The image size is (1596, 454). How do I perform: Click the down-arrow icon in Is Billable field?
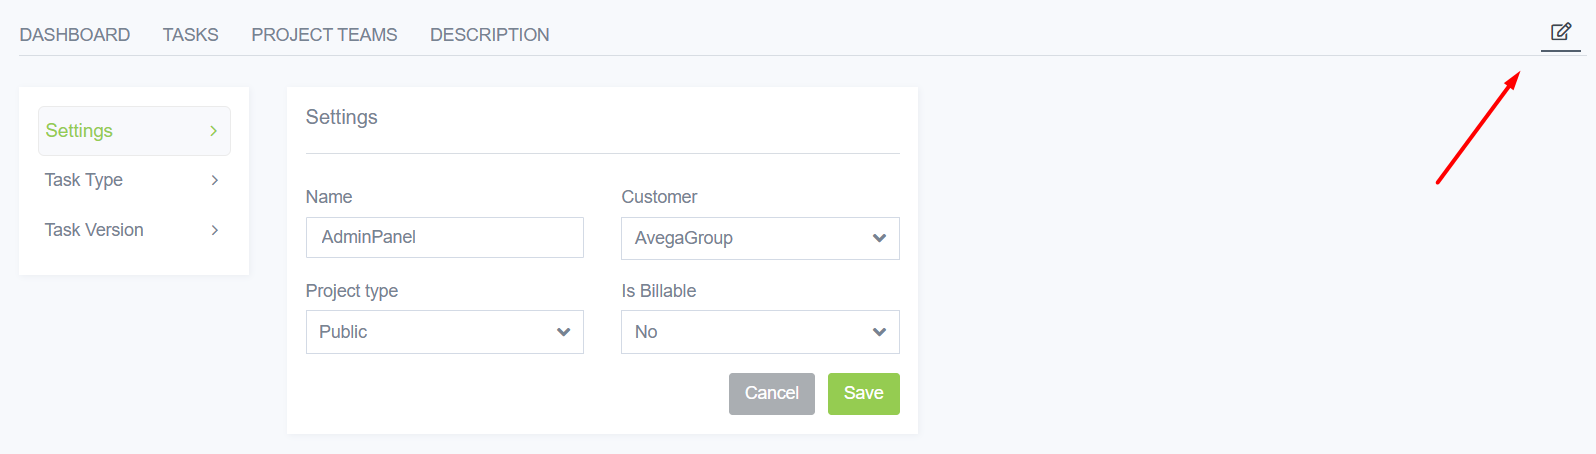(x=879, y=332)
